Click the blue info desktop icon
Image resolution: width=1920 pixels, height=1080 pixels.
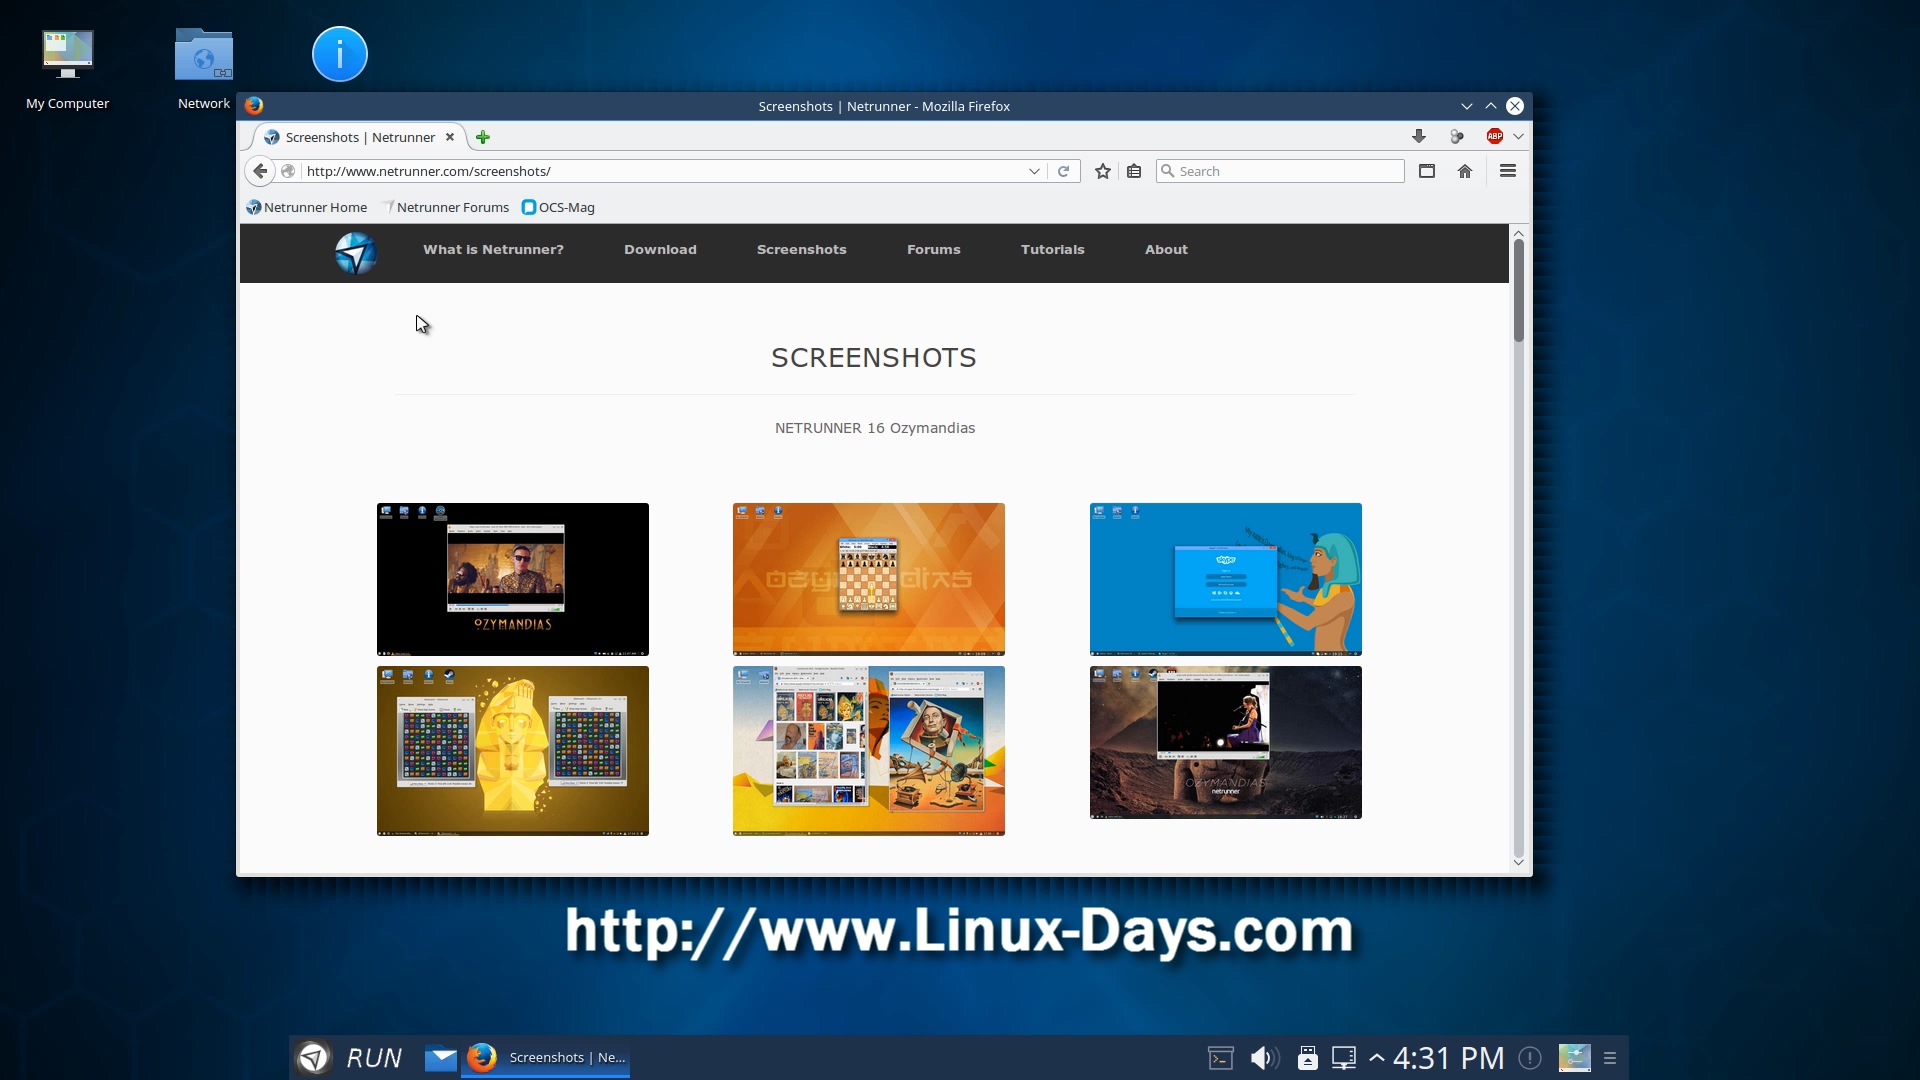pyautogui.click(x=340, y=54)
